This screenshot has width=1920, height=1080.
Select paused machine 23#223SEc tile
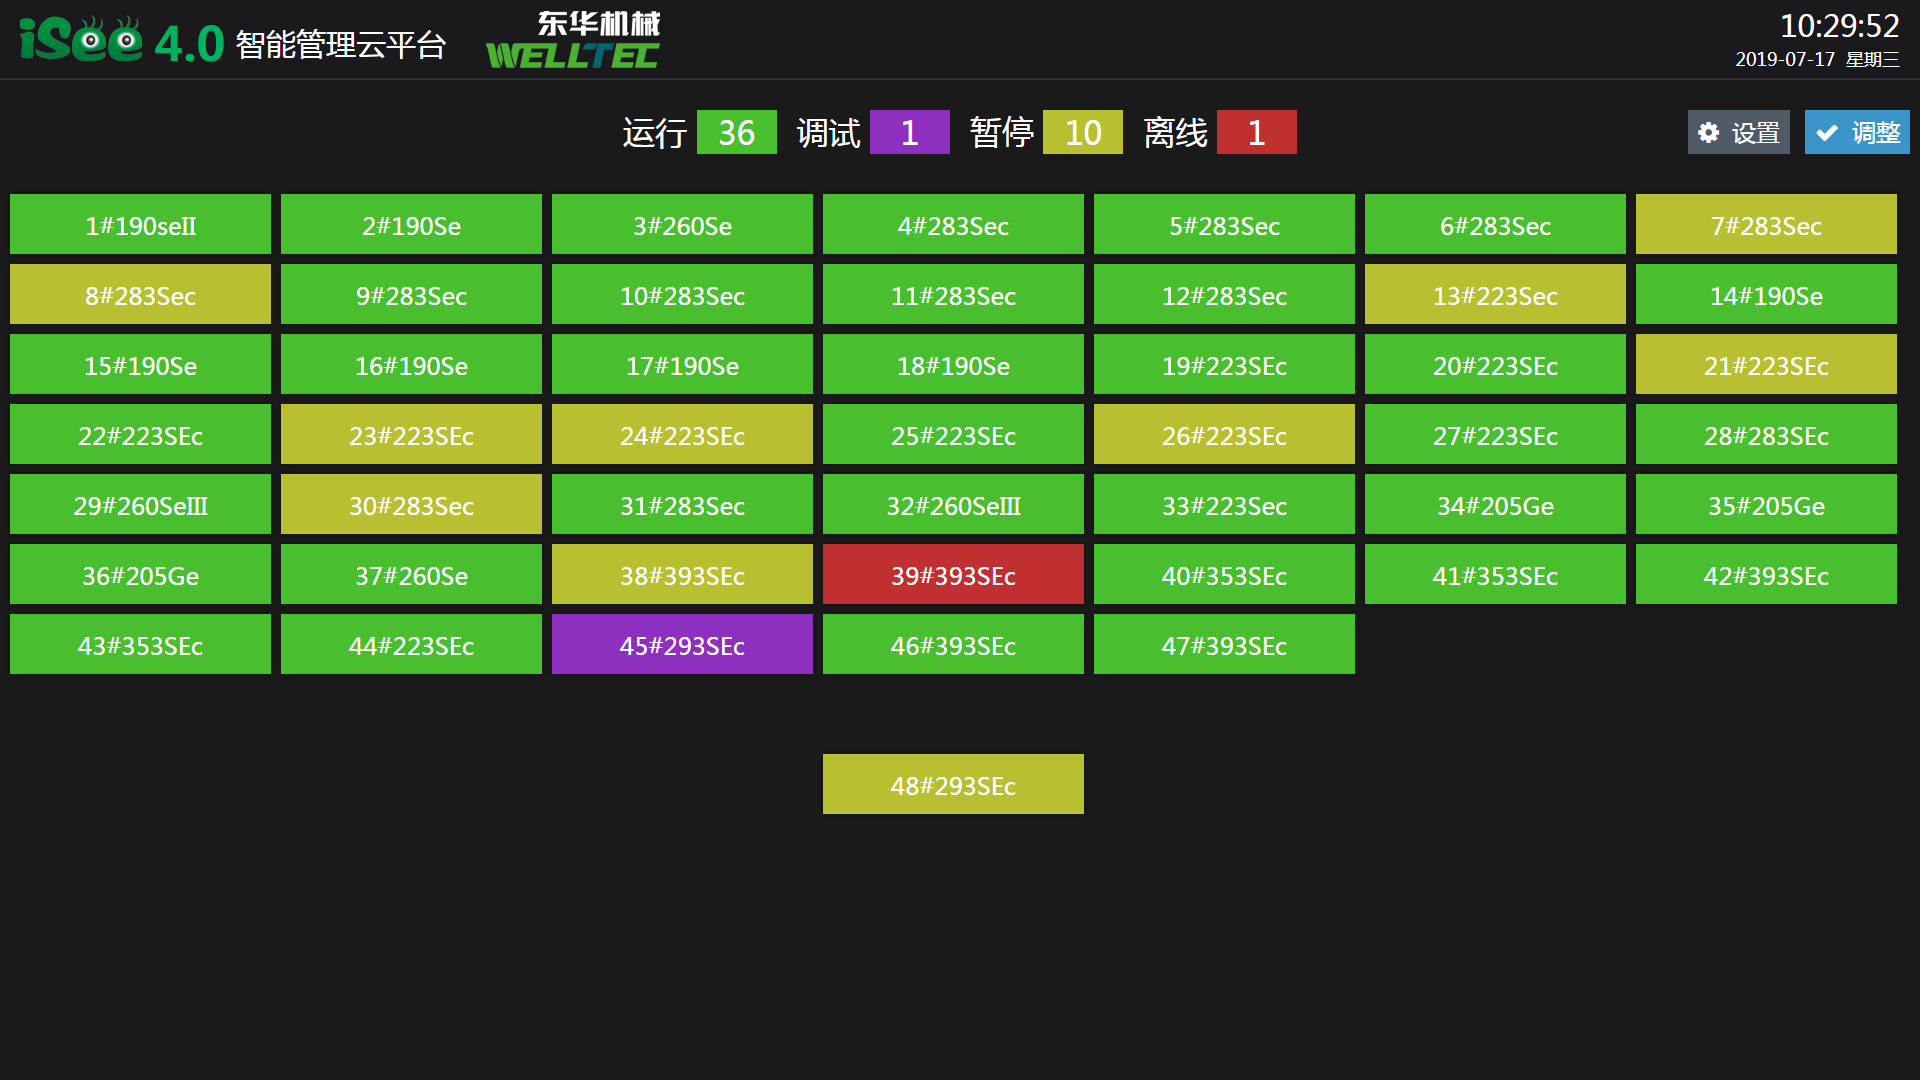[x=411, y=435]
